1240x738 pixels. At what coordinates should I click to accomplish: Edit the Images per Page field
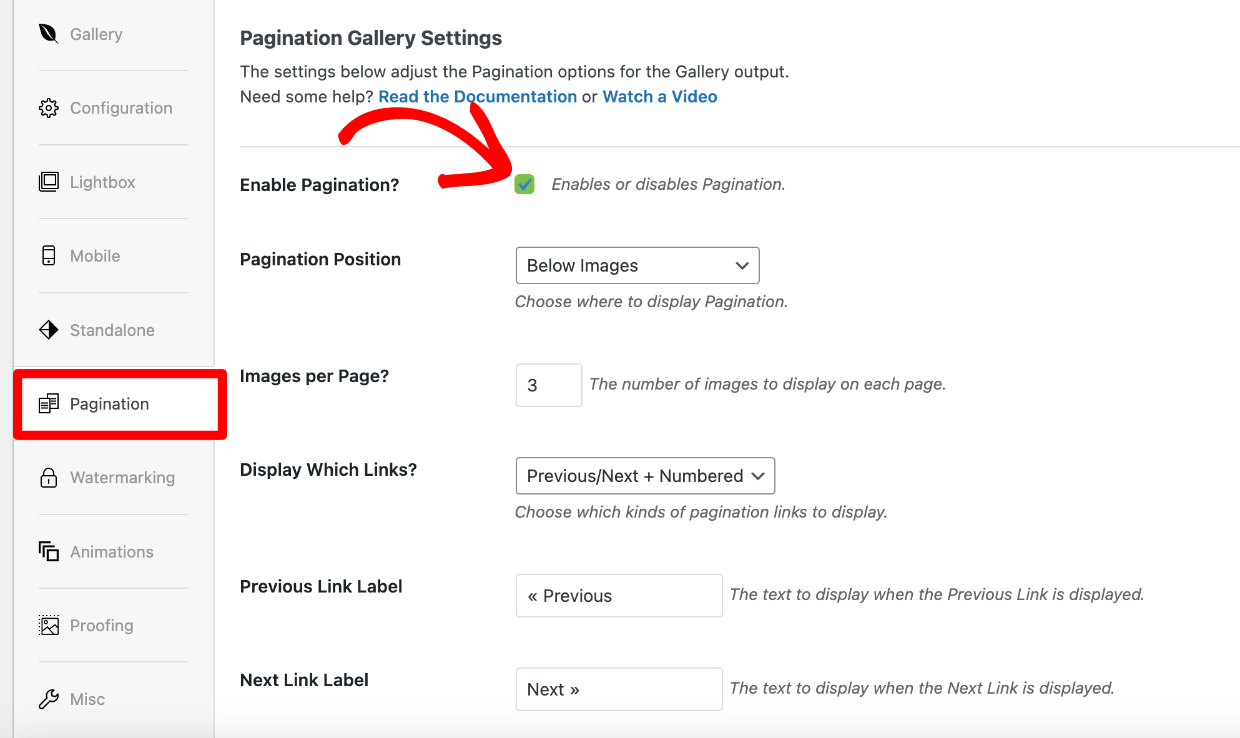pos(548,385)
